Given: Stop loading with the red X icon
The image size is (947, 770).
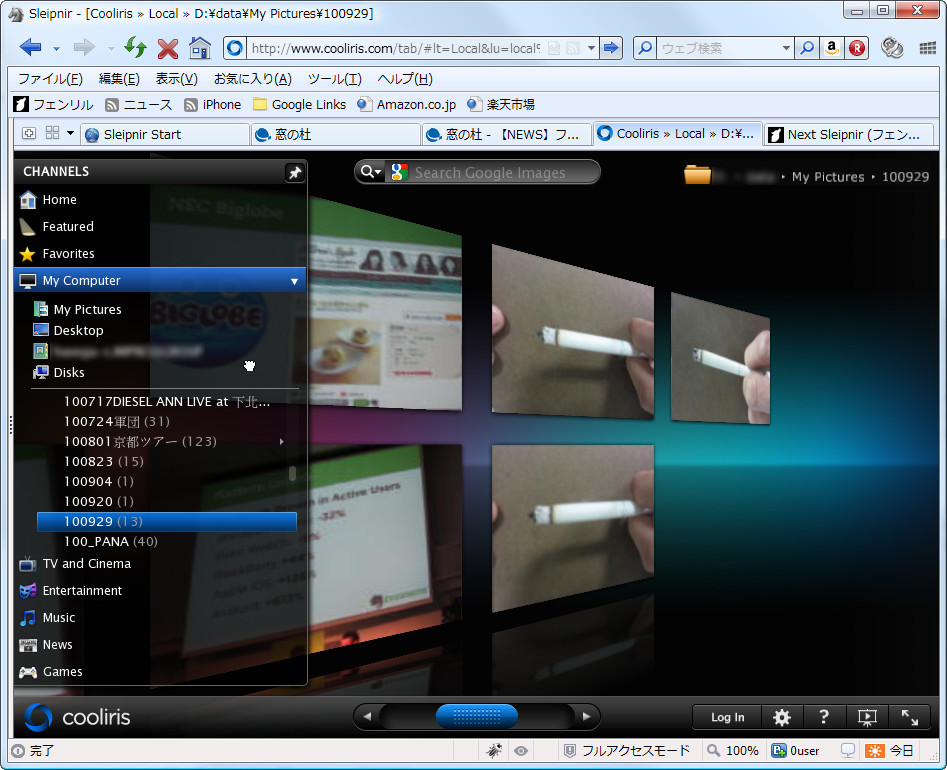Looking at the screenshot, I should pos(167,48).
